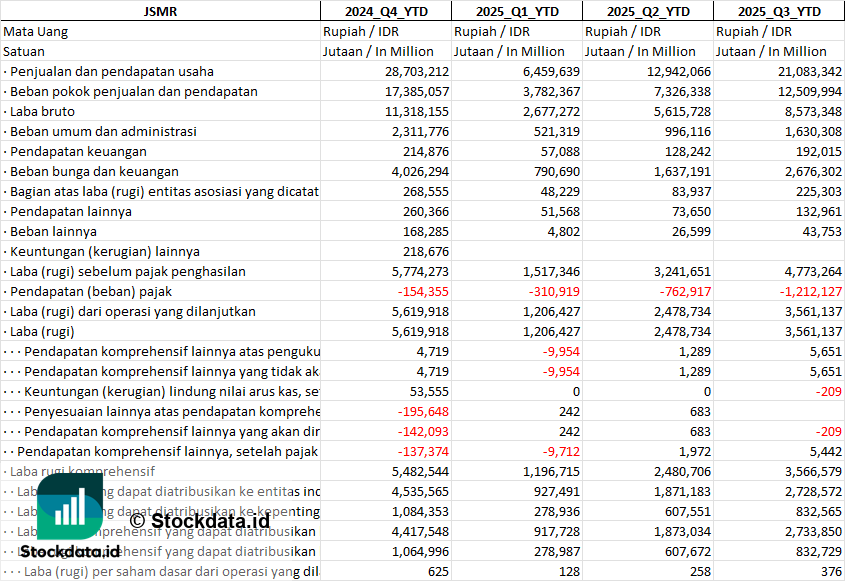Click cell value 832,729
Screen dimensions: 845x581
click(x=819, y=551)
